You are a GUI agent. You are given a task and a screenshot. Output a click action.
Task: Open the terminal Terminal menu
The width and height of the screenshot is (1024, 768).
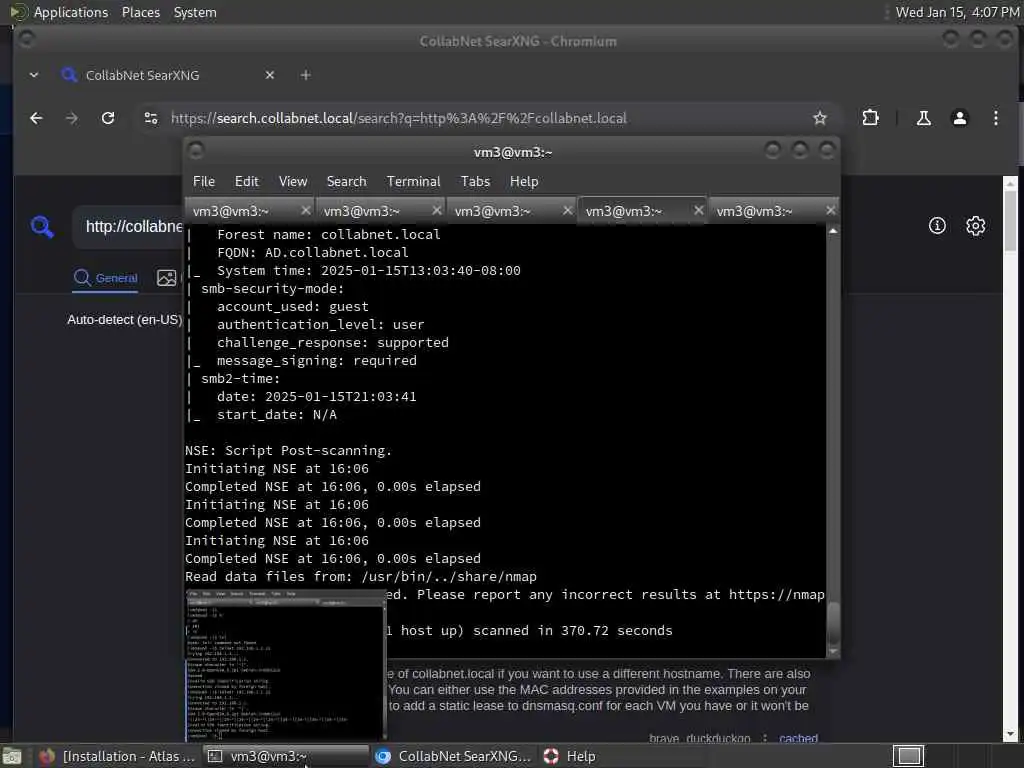point(413,182)
